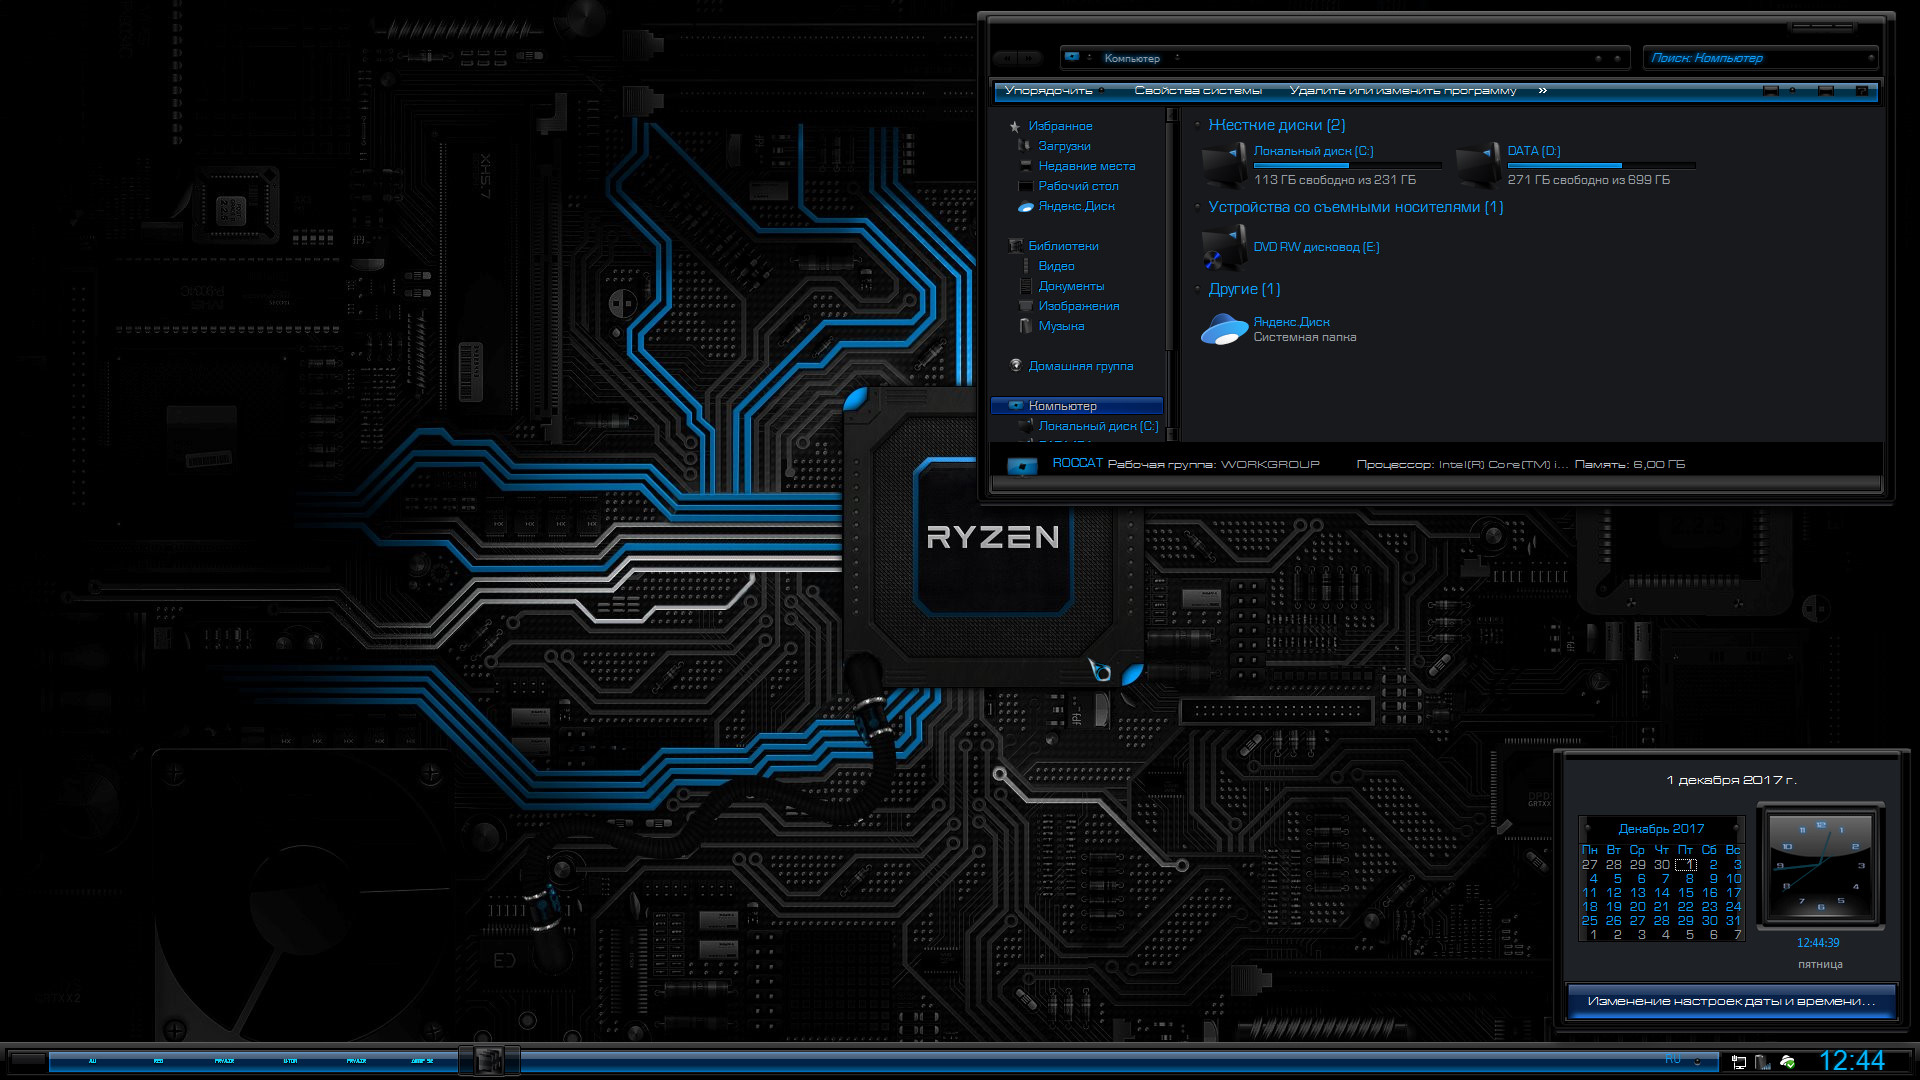Select Локальный диск (C:) in main pane
This screenshot has width=1920, height=1080.
tap(1313, 151)
